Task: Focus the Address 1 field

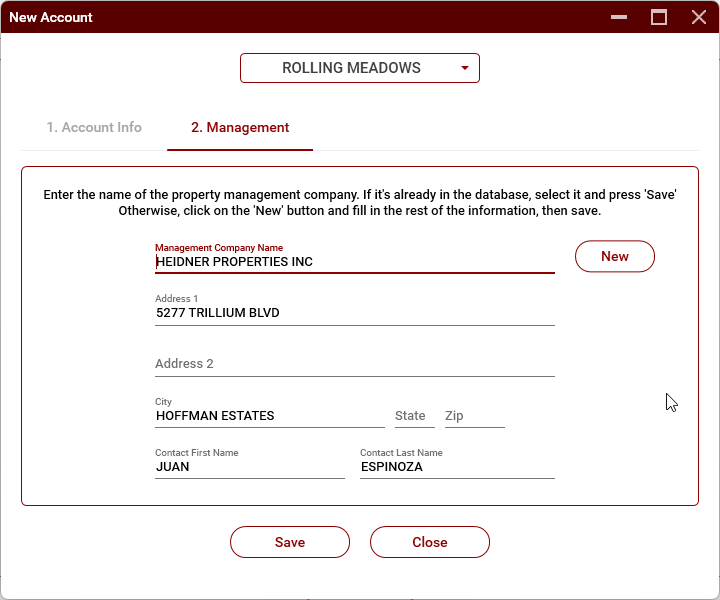Action: pyautogui.click(x=354, y=313)
